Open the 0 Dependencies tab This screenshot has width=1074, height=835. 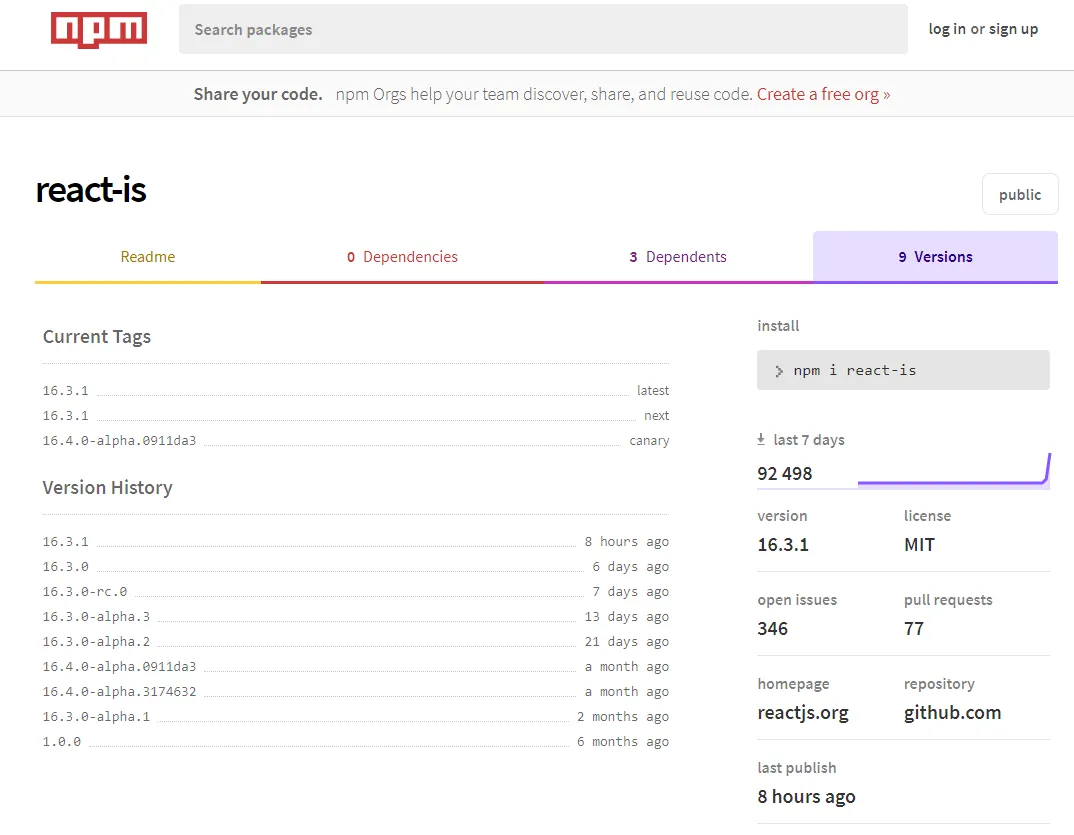(x=402, y=257)
